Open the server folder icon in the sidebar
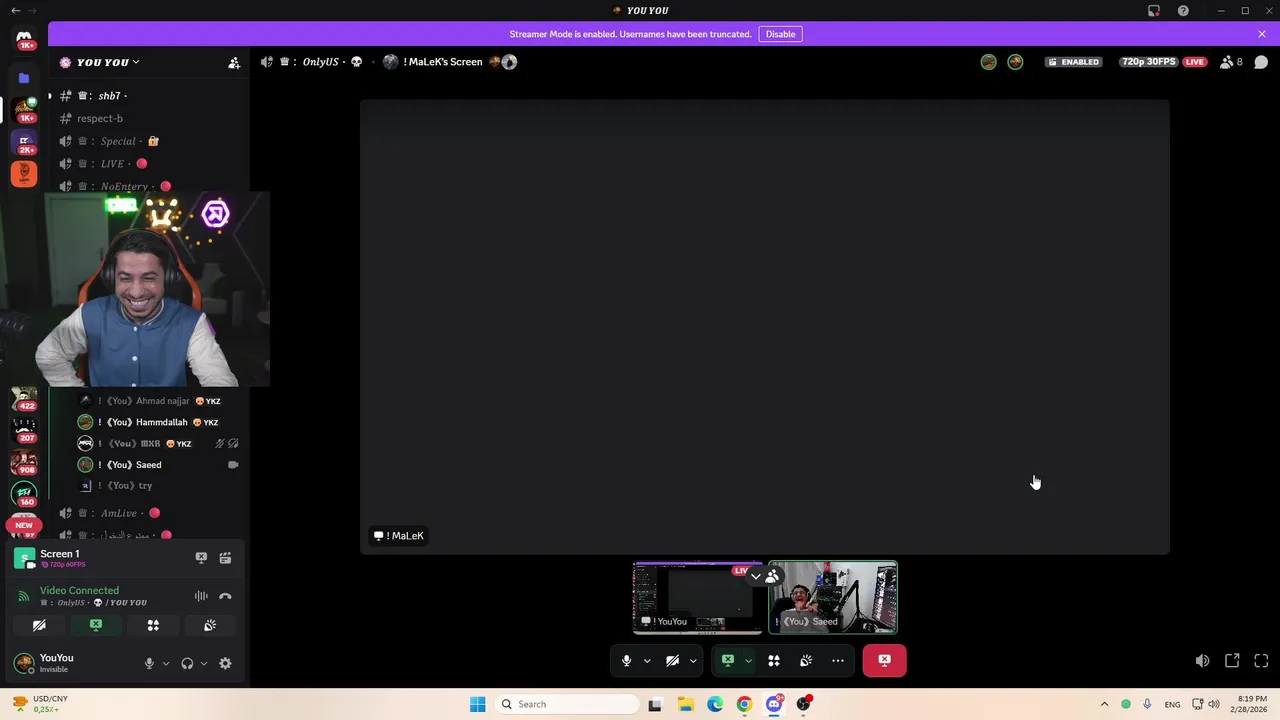The height and width of the screenshot is (720, 1280). click(x=24, y=78)
